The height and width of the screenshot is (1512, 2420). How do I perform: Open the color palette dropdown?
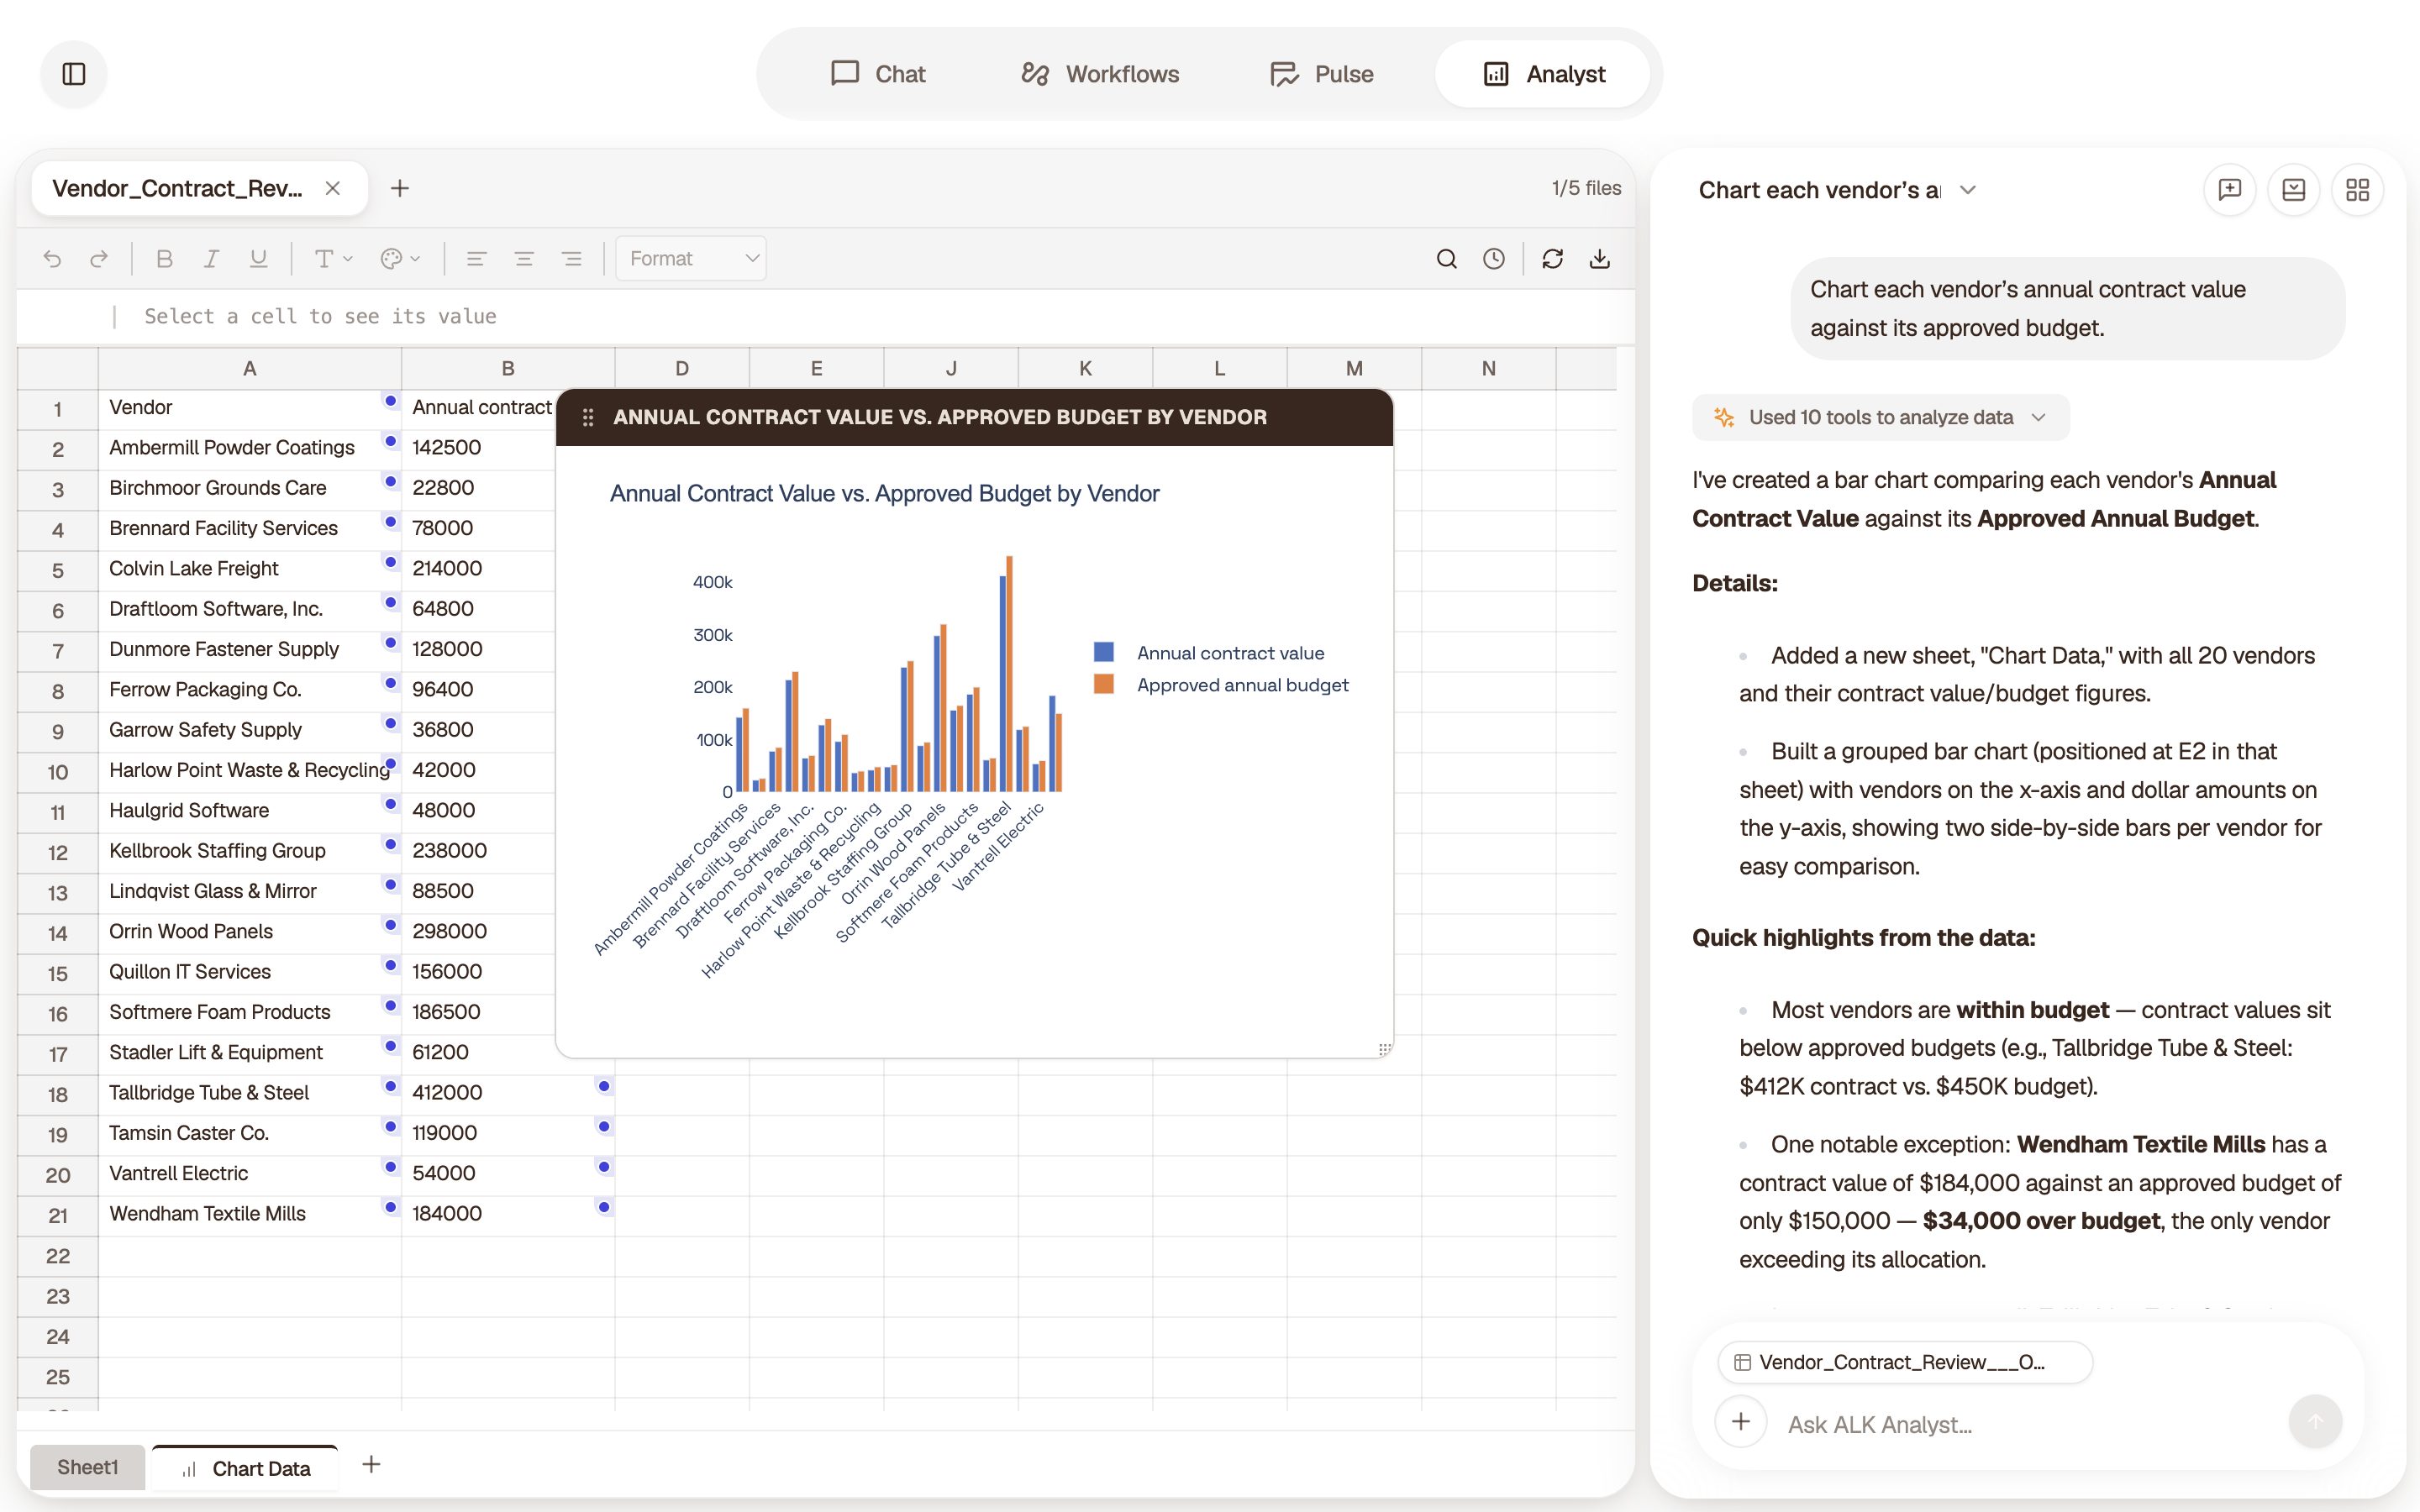coord(400,259)
